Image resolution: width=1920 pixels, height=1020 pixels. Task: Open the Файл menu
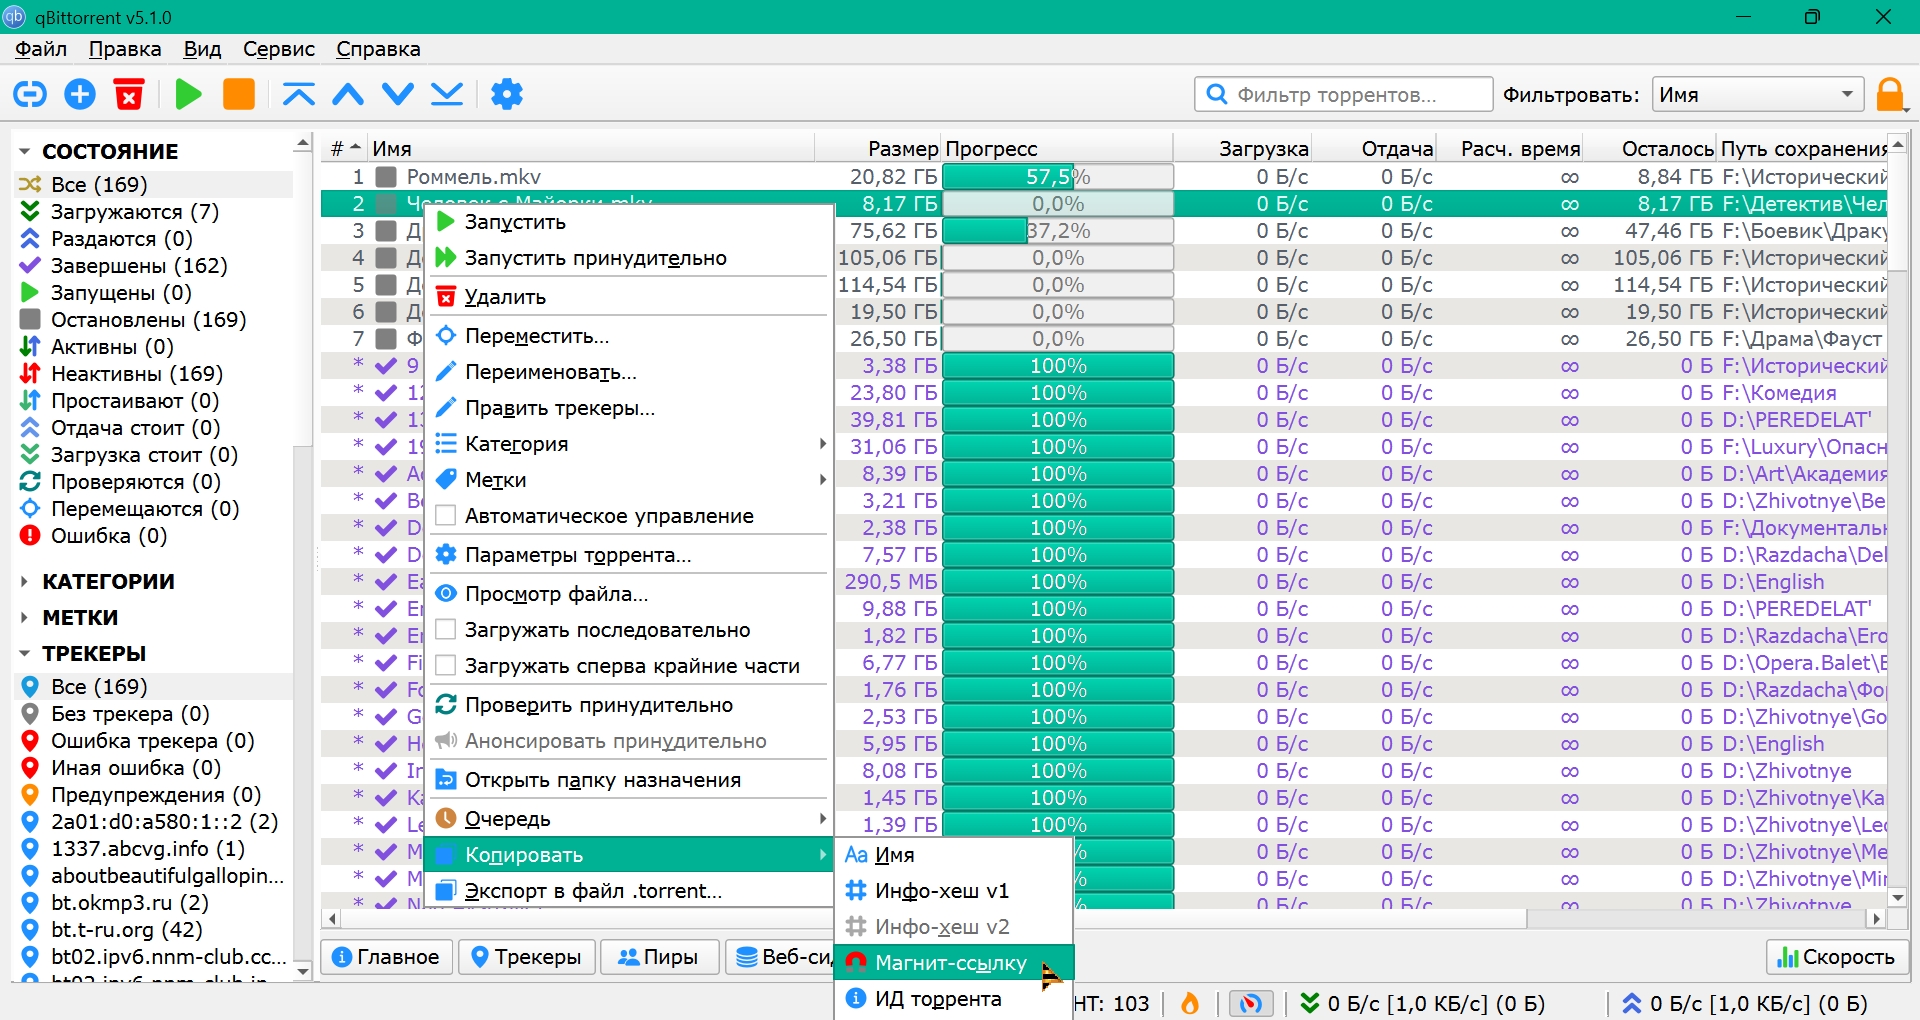pyautogui.click(x=41, y=49)
